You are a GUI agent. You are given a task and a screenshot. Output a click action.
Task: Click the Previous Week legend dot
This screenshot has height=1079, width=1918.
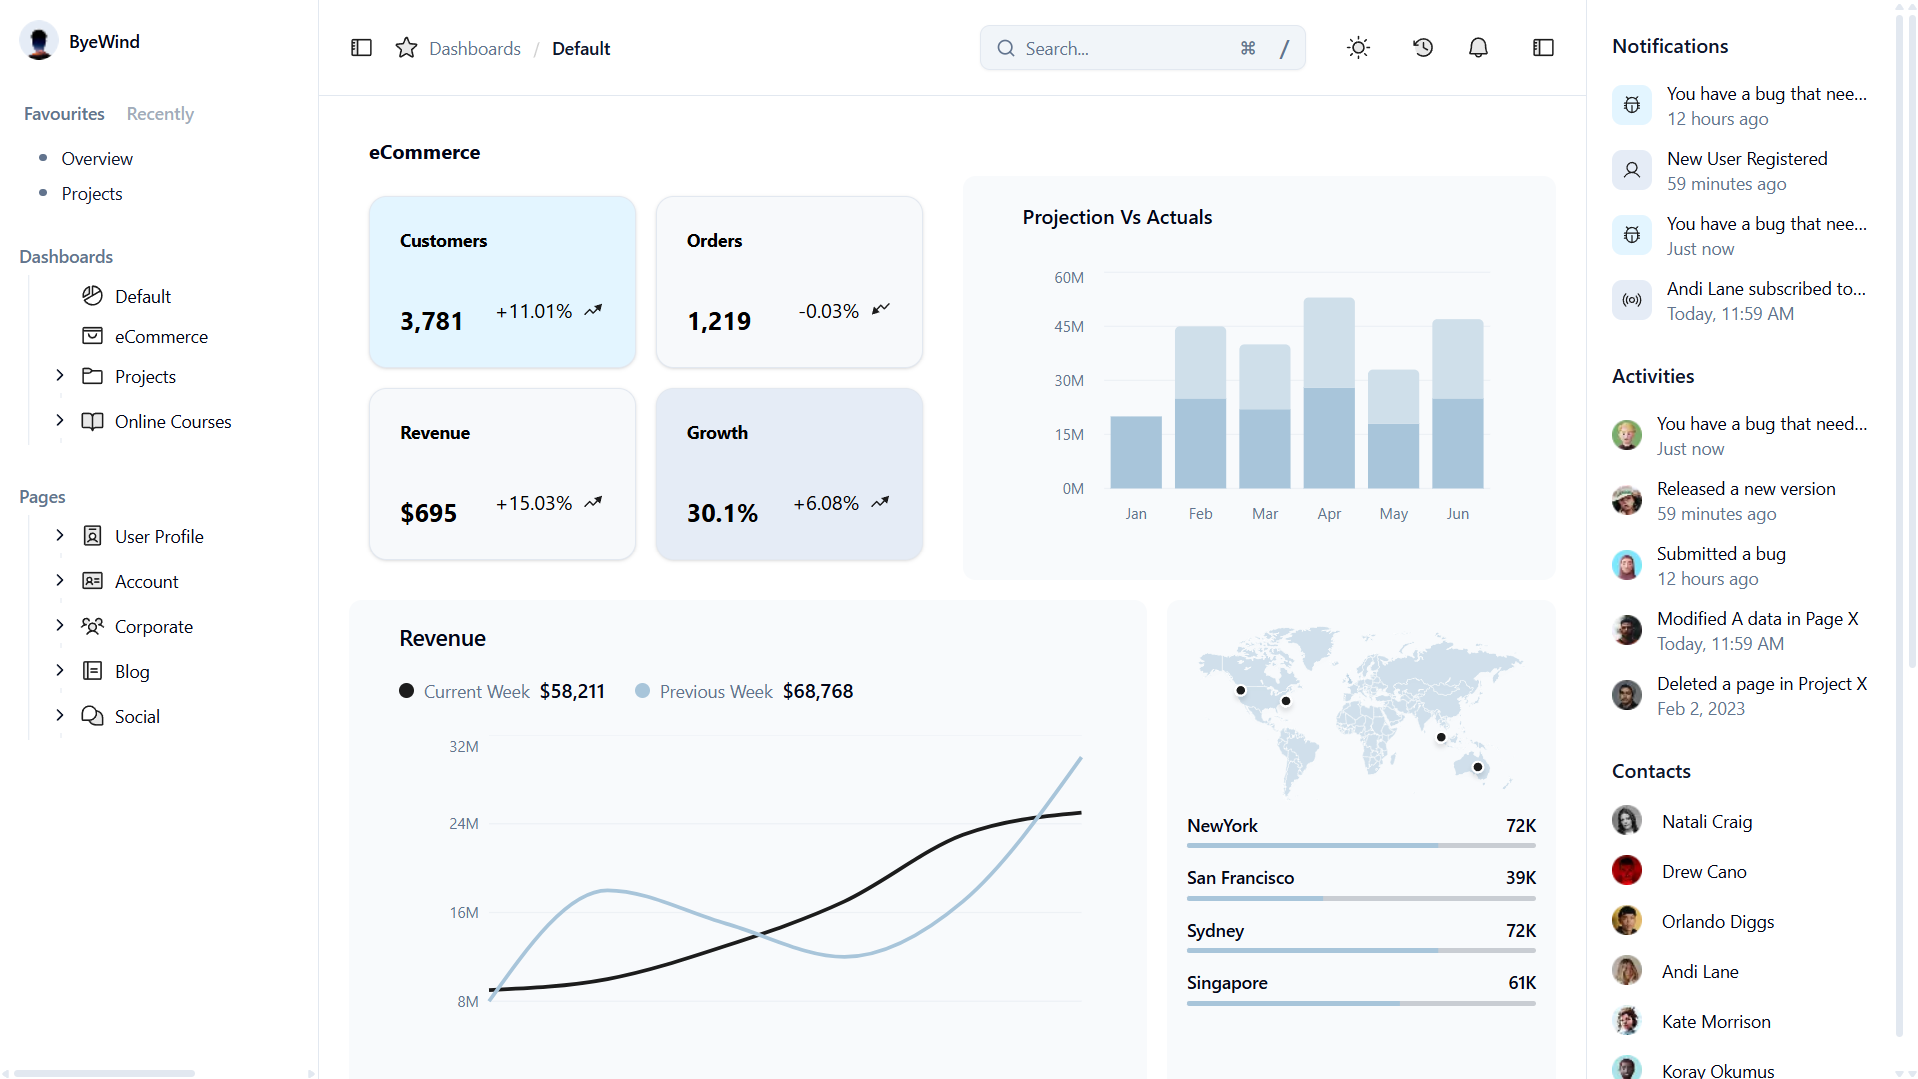click(x=643, y=691)
